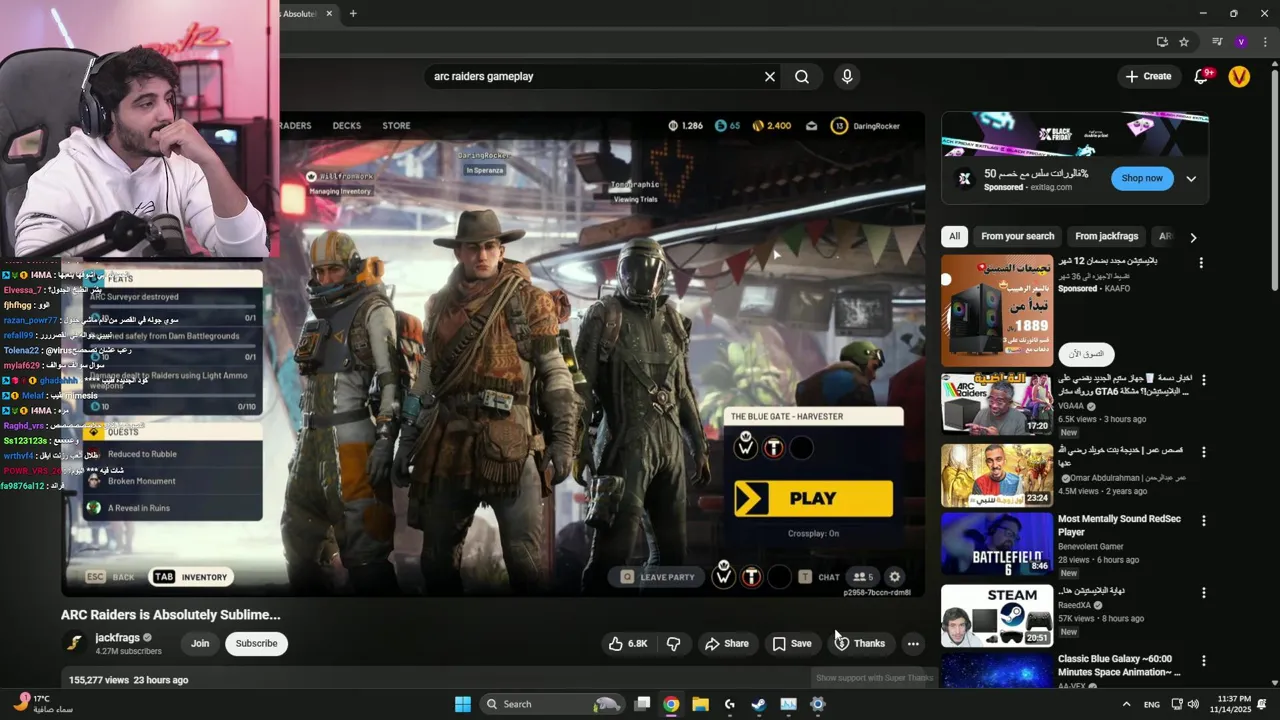The image size is (1280, 720).
Task: Click LEAVE PARTY in game video
Action: point(657,577)
